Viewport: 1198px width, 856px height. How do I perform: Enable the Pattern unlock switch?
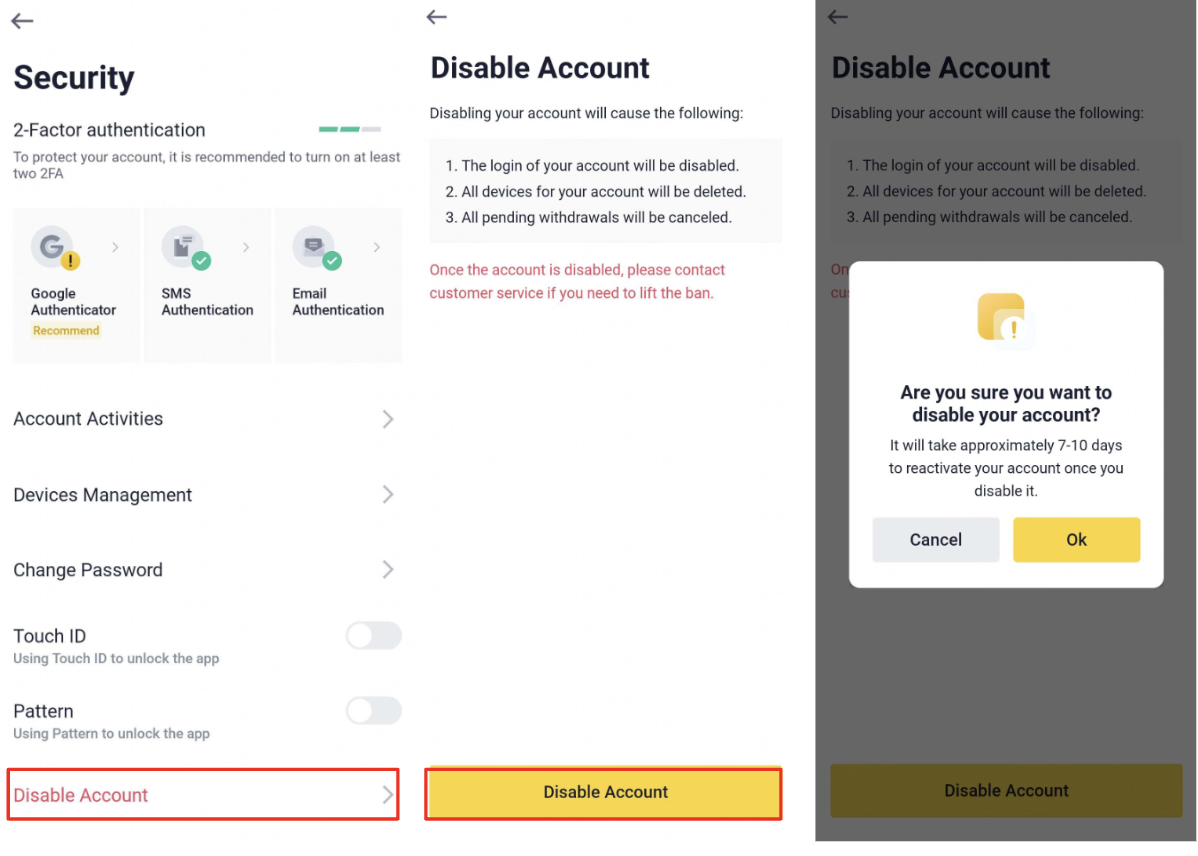click(x=373, y=711)
